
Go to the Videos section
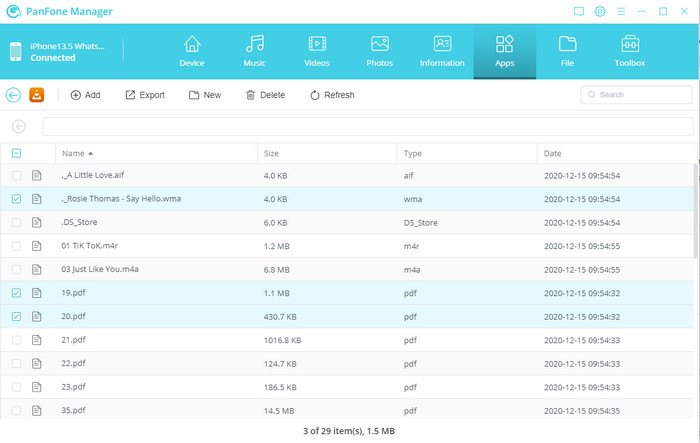coord(316,51)
